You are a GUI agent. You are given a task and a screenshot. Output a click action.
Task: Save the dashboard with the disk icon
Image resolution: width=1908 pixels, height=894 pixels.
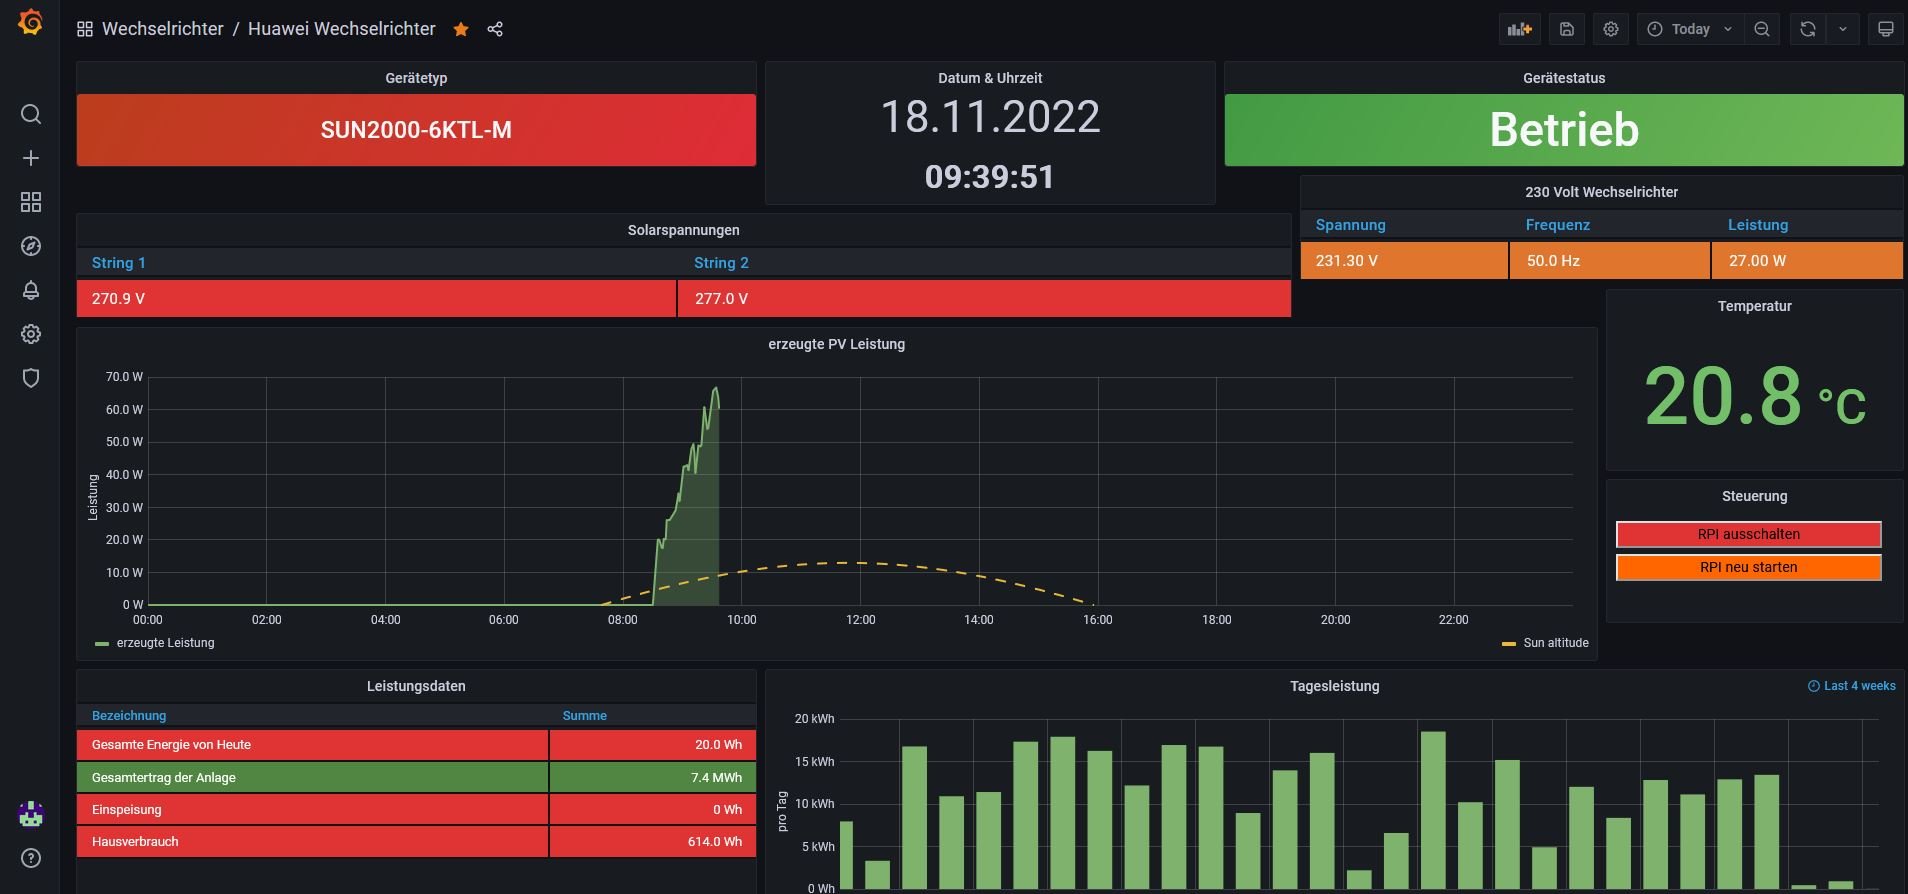coord(1567,29)
